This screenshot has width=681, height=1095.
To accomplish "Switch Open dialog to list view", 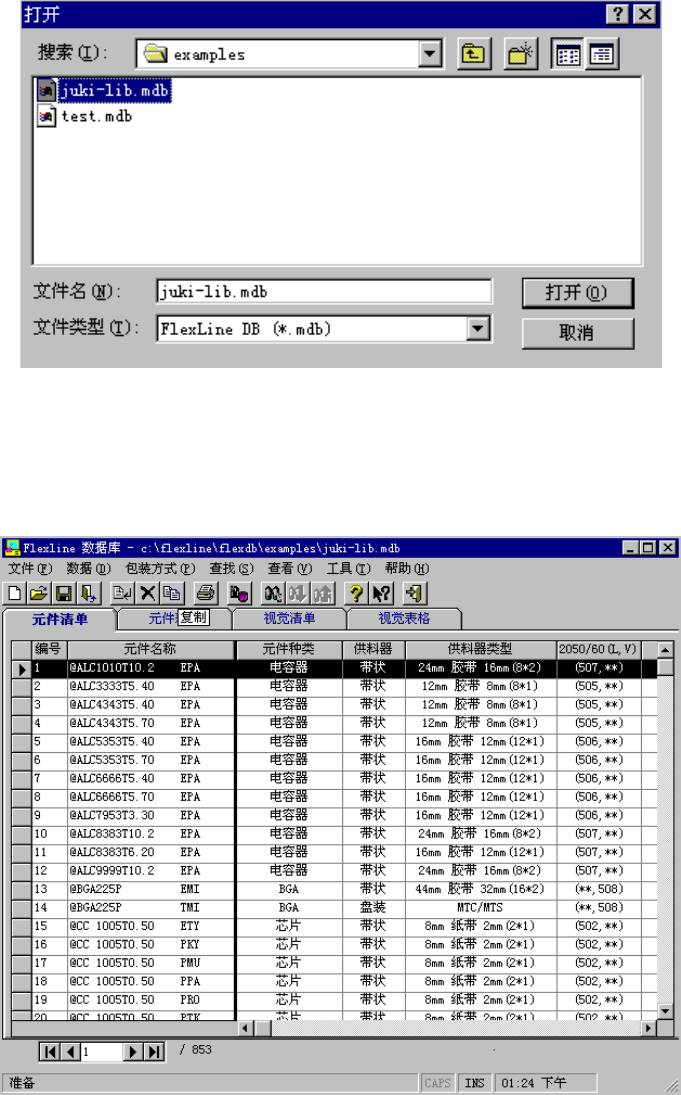I will coord(568,54).
